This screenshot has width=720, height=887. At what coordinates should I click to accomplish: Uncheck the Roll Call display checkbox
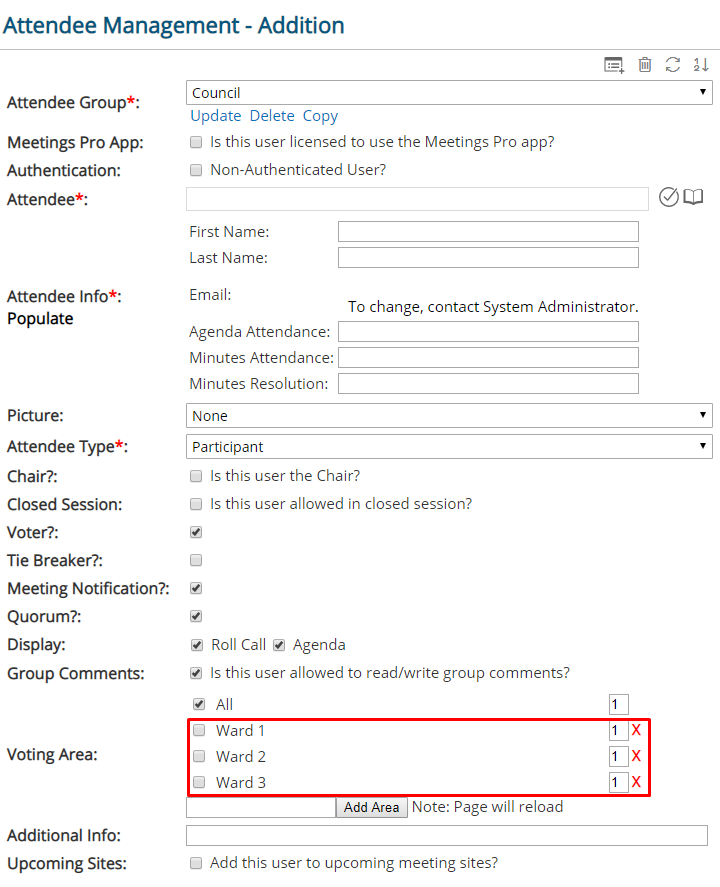(197, 645)
